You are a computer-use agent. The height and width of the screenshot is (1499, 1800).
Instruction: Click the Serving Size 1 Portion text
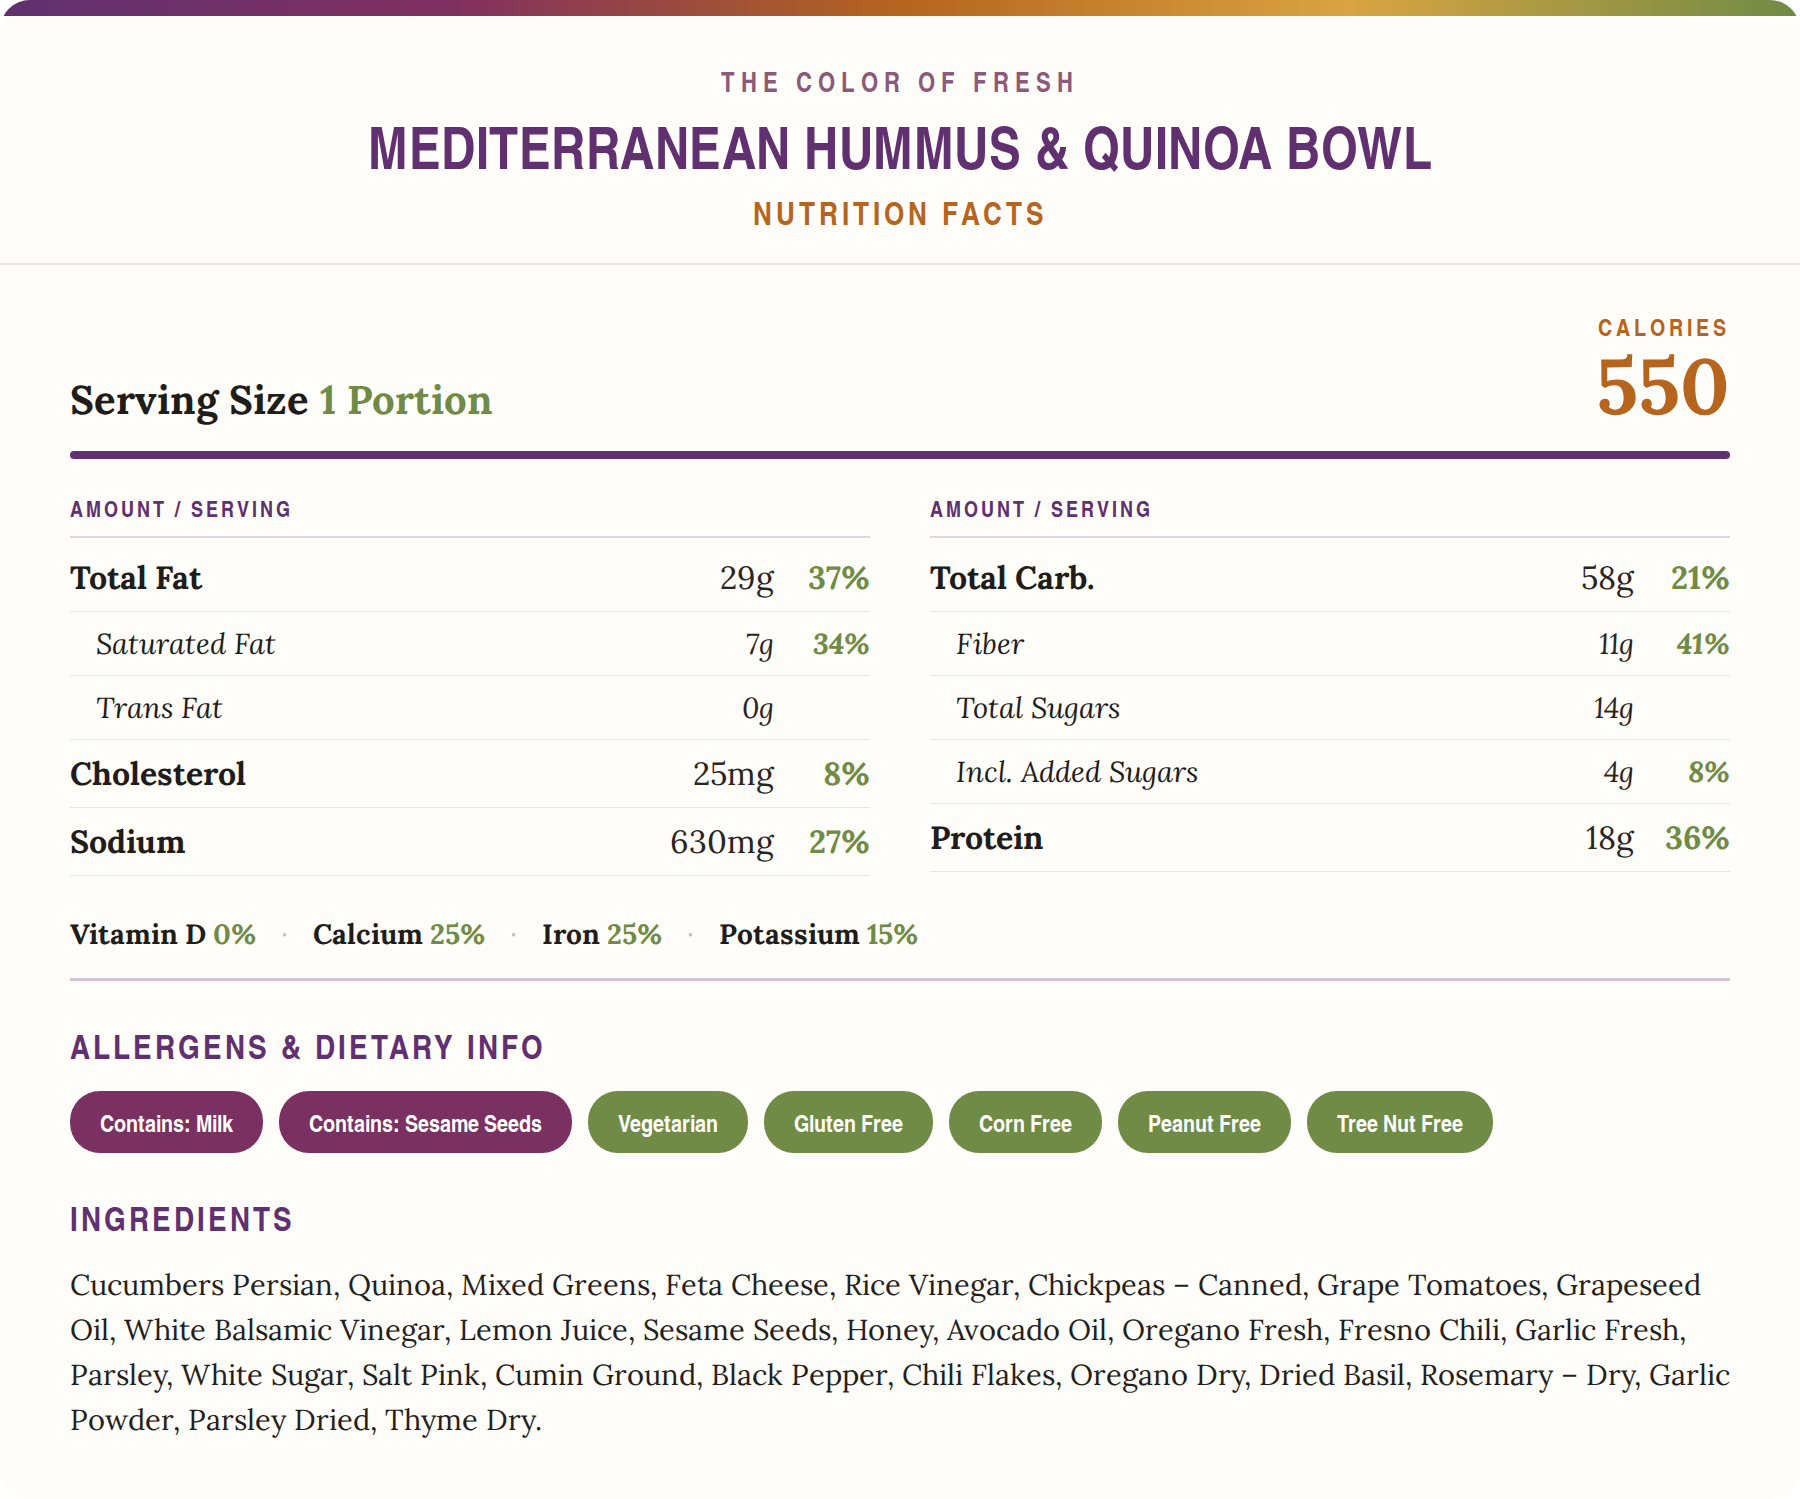coord(281,400)
